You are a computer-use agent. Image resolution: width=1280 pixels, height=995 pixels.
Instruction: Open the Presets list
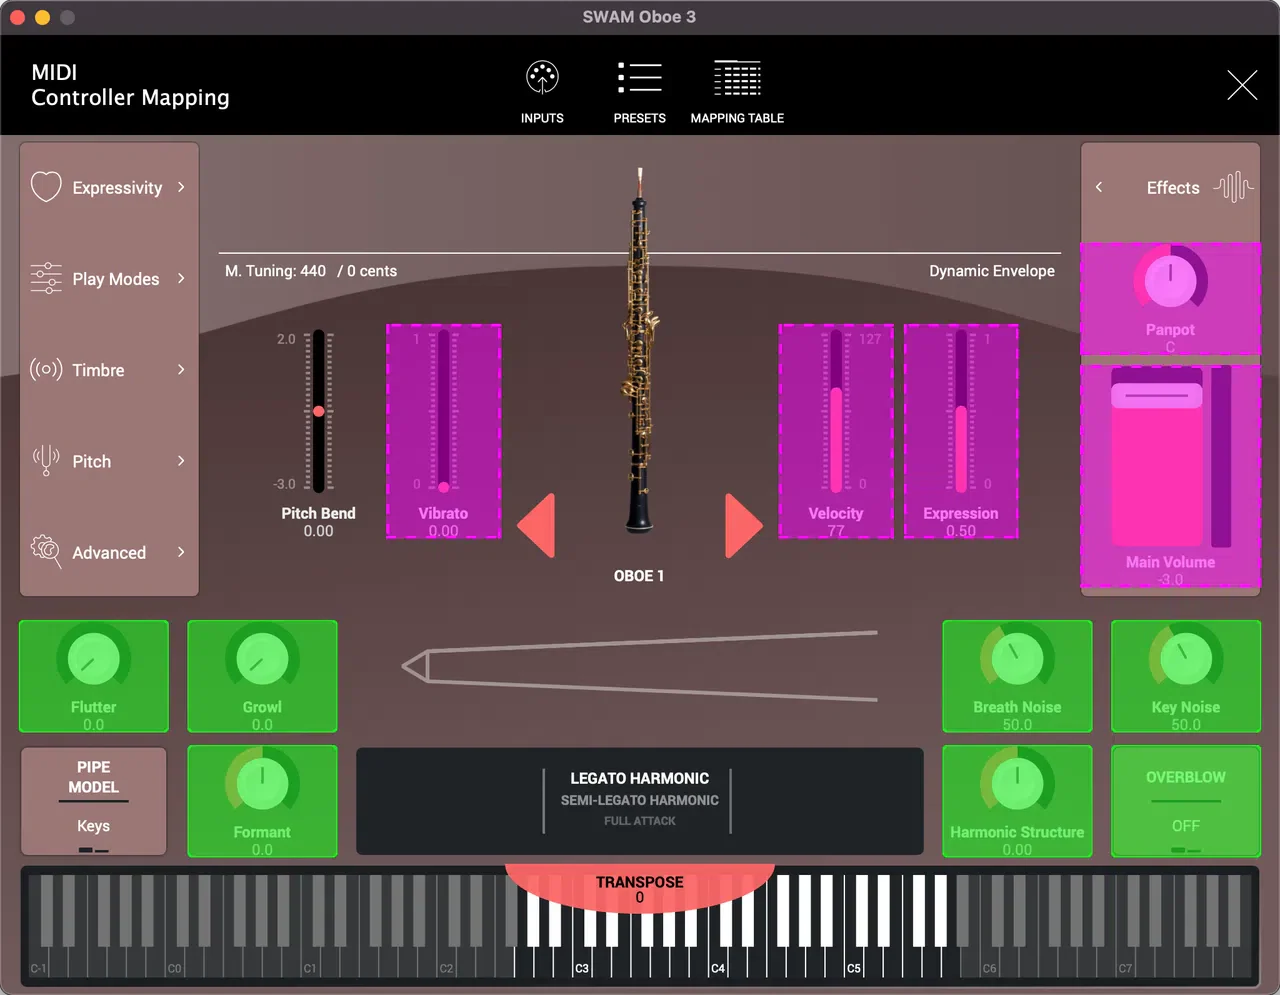click(639, 91)
